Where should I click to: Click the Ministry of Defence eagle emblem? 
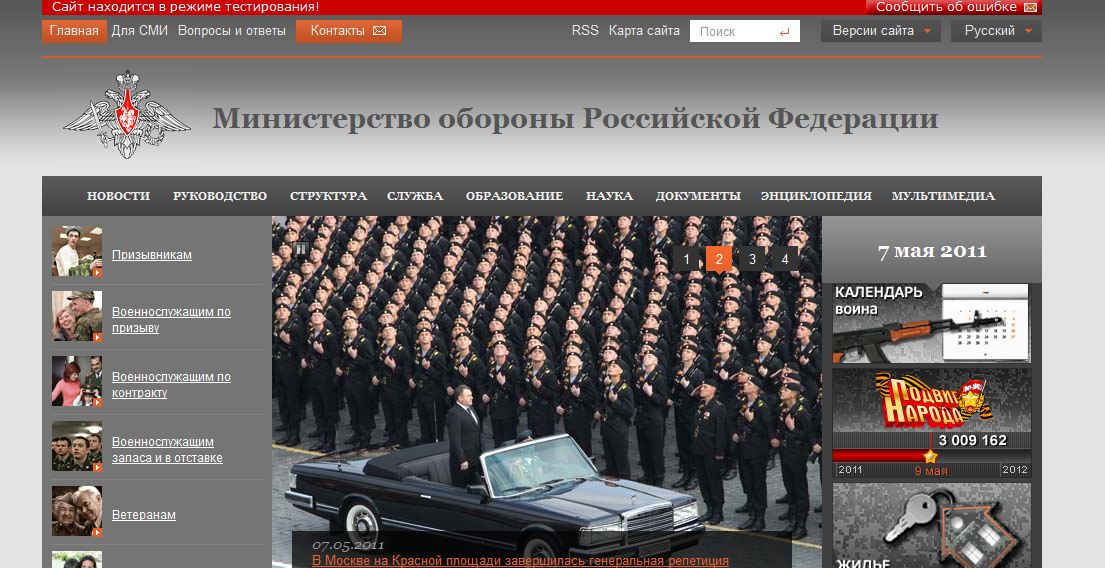(x=127, y=114)
